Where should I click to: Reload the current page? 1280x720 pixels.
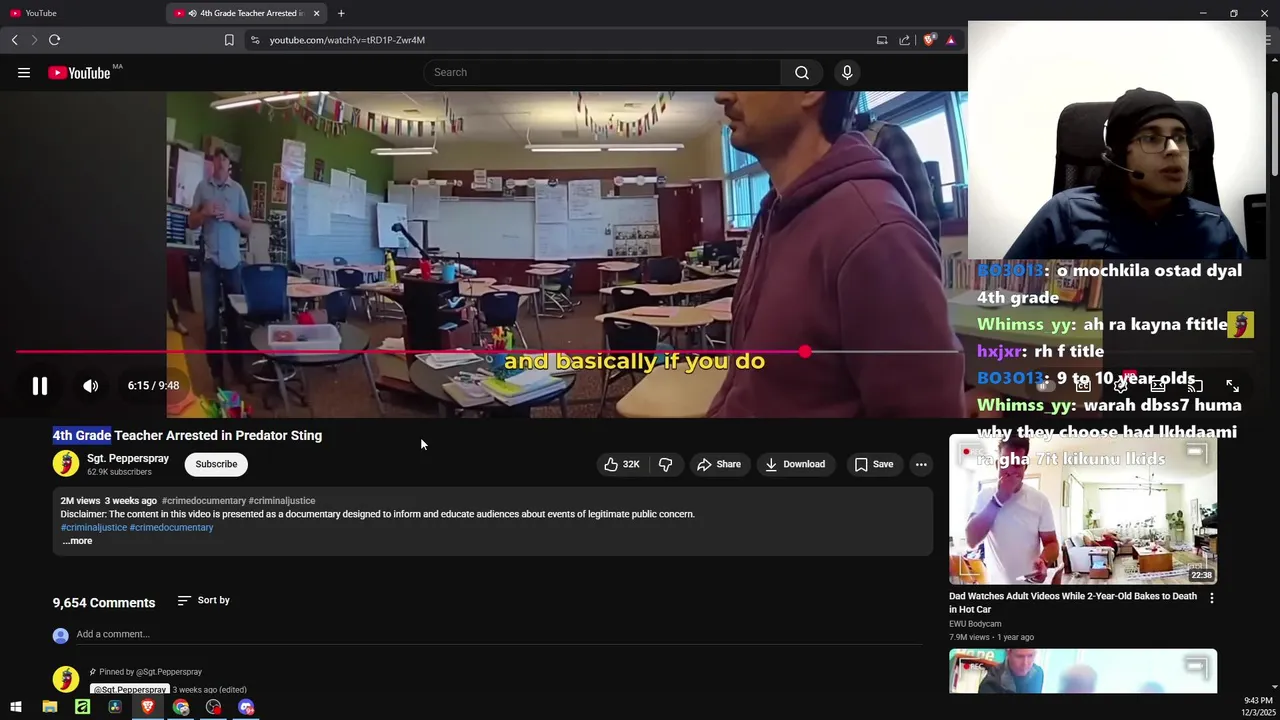click(x=54, y=40)
